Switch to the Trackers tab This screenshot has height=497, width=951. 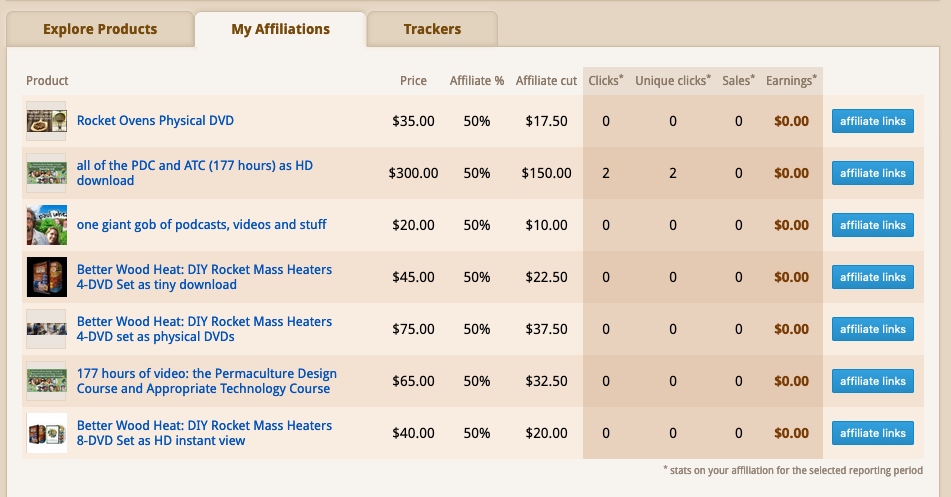(x=432, y=29)
